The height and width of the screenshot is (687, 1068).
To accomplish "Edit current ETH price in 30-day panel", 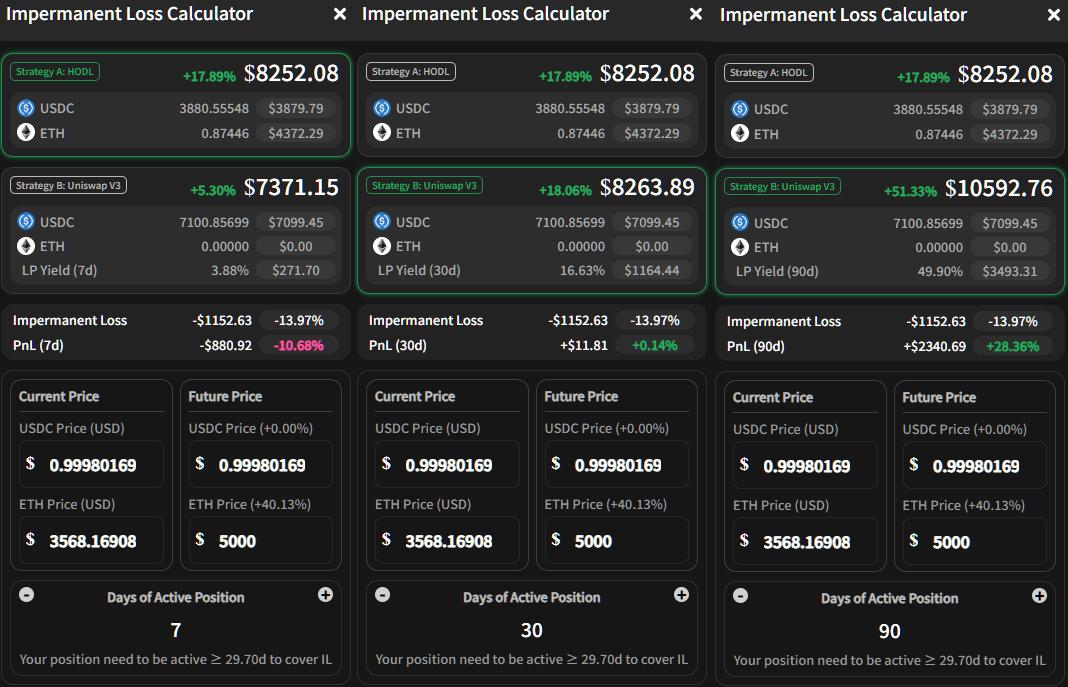I will pos(447,541).
